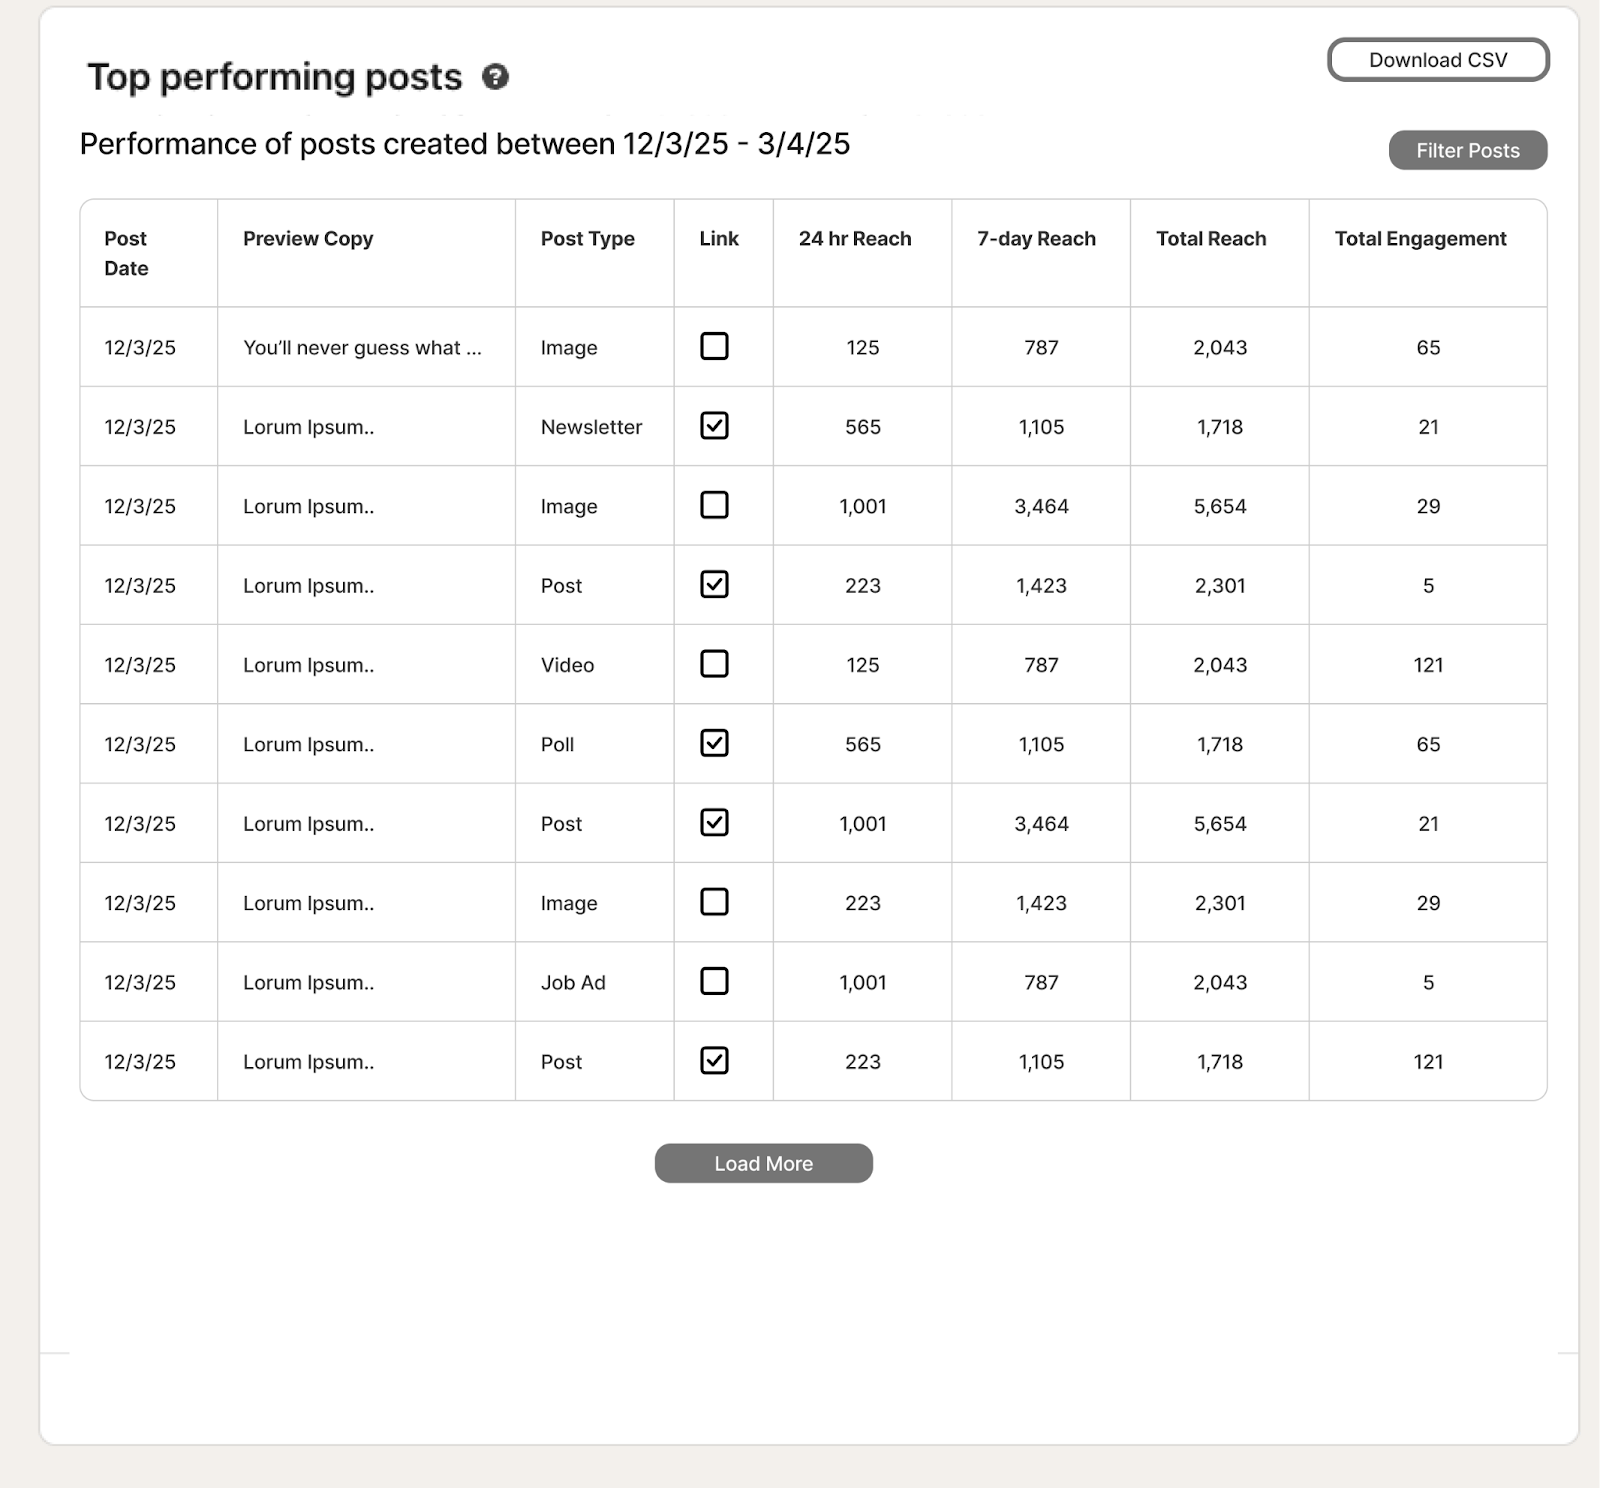Screen dimensions: 1600x1488
Task: Open the help icon beside Top performing posts
Action: 495,77
